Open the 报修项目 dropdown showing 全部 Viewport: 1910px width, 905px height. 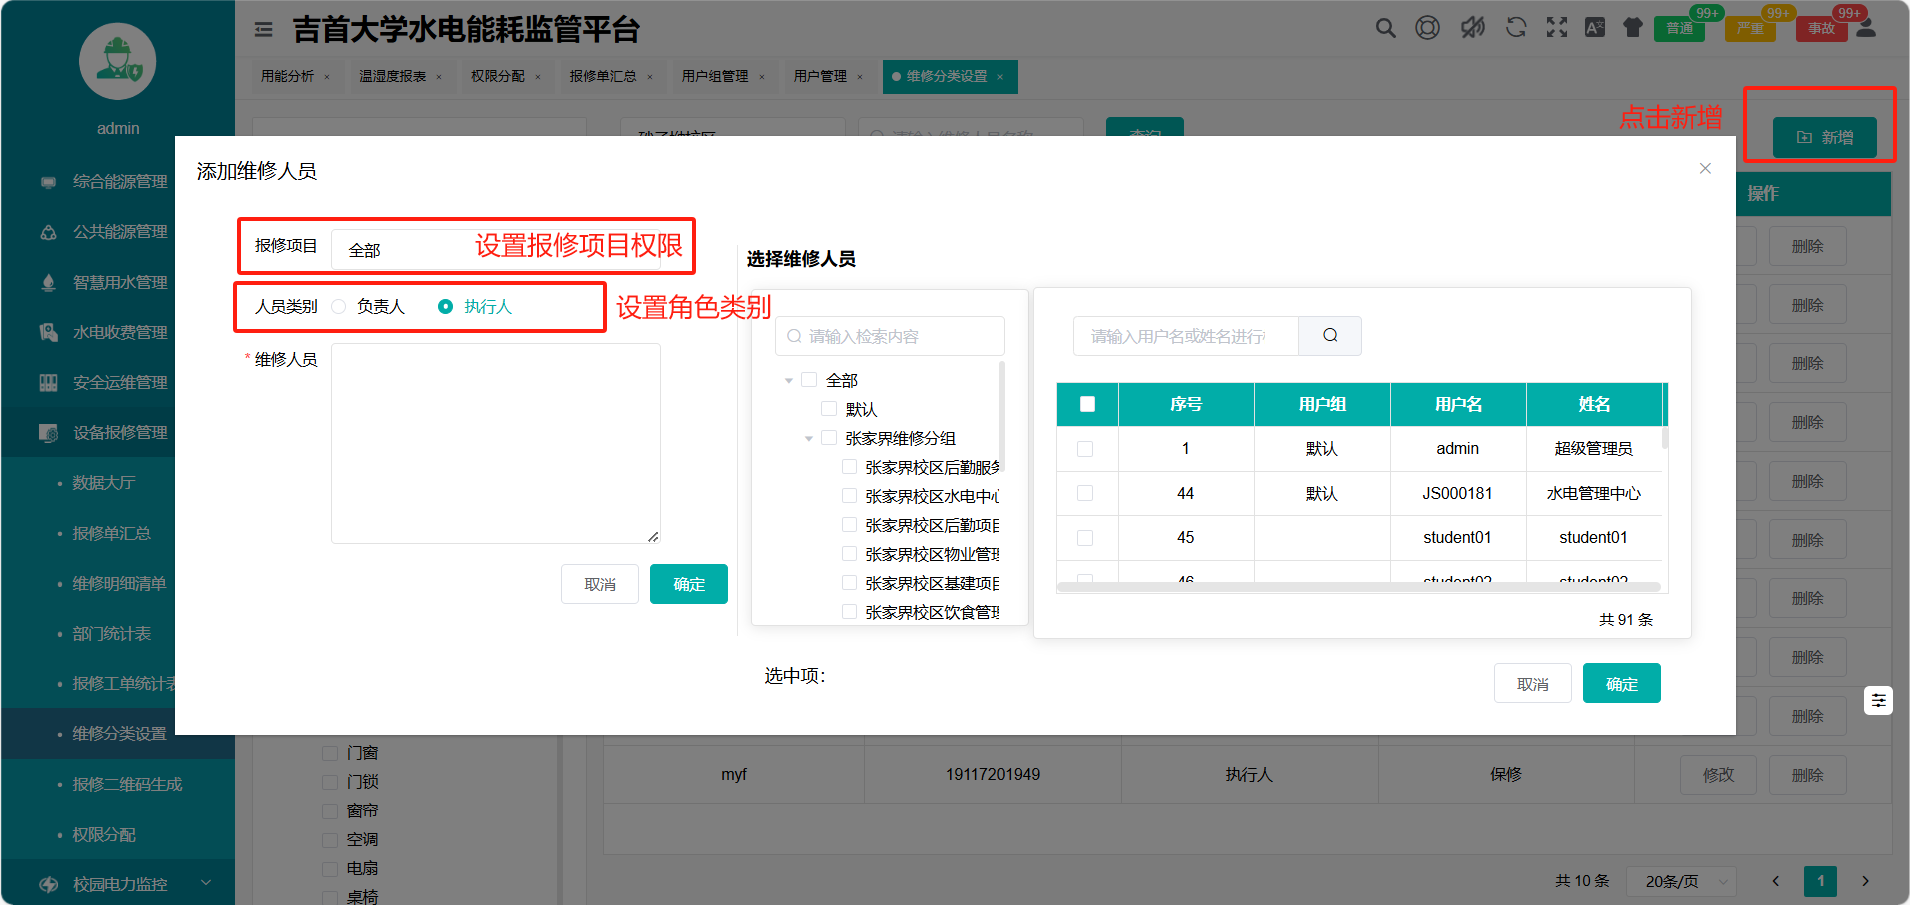point(400,250)
